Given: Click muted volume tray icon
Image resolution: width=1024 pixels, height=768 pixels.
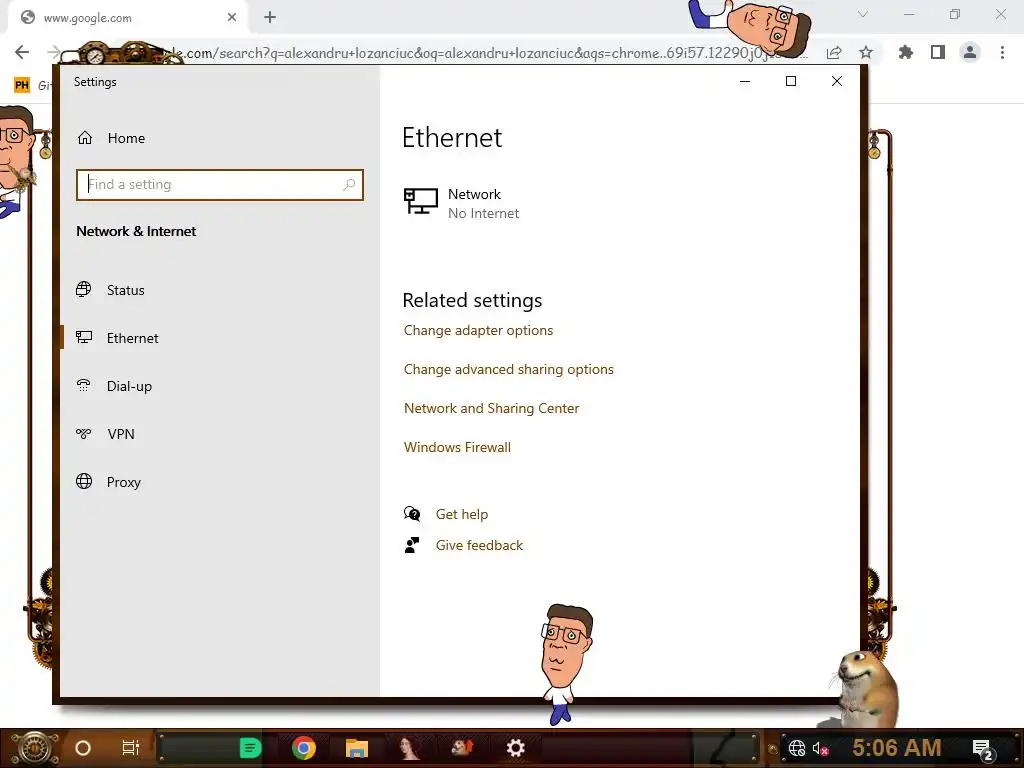Looking at the screenshot, I should (820, 749).
